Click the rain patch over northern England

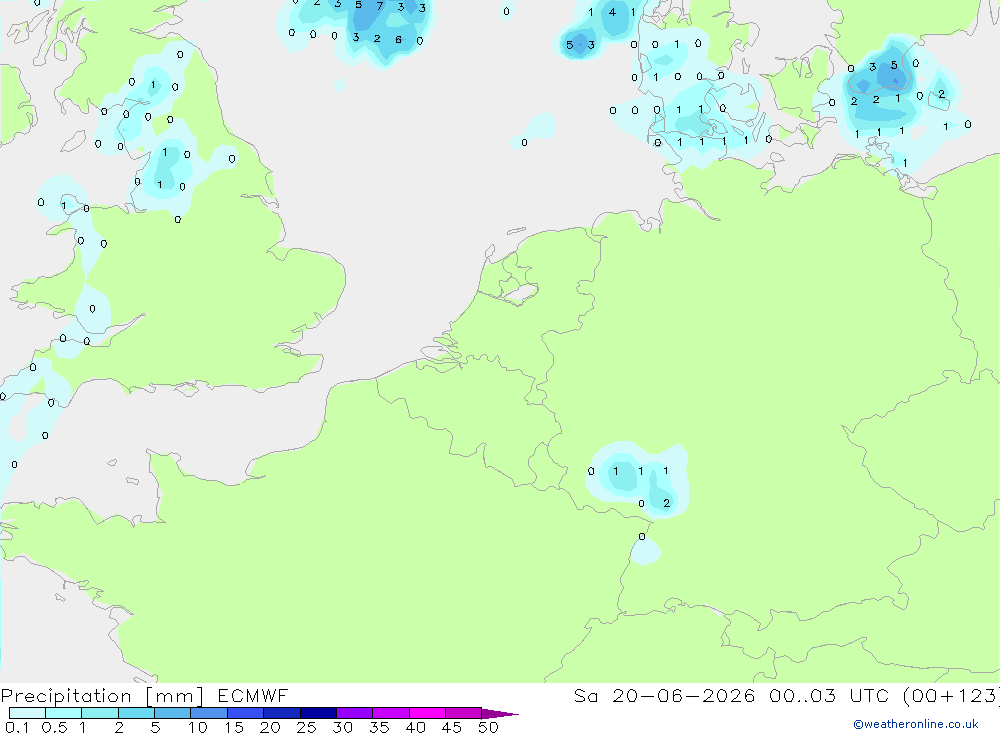click(167, 171)
